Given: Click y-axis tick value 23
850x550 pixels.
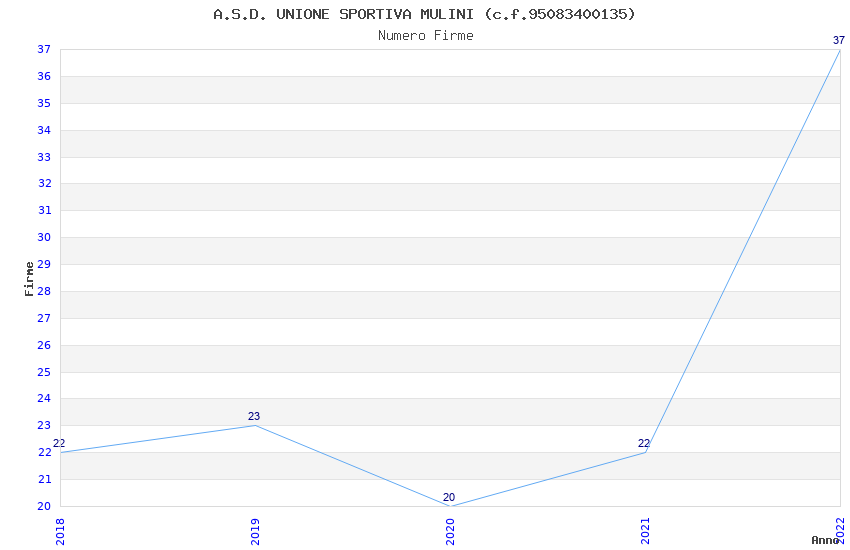Looking at the screenshot, I should click(44, 425).
